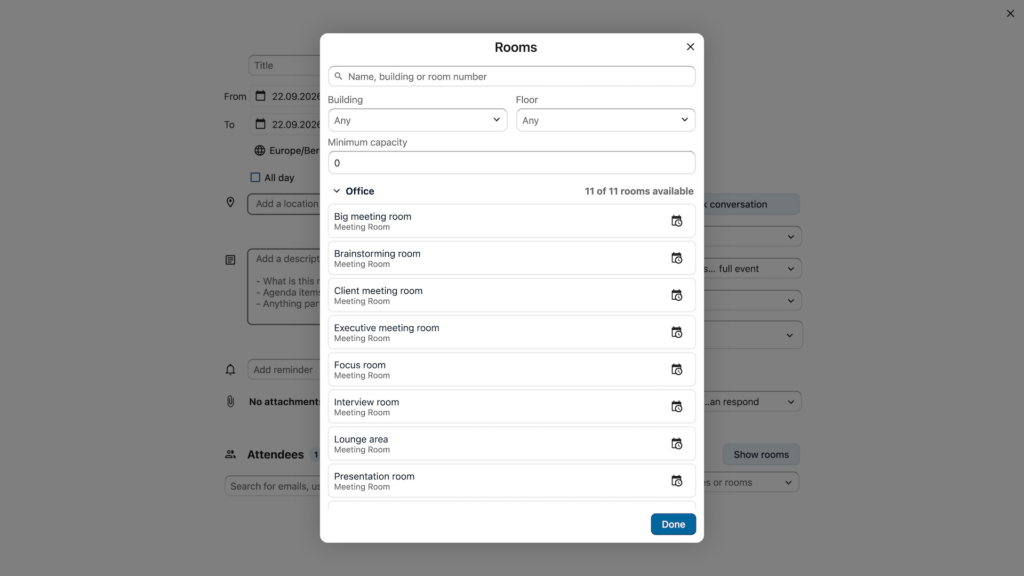Open availability calendar for Big meeting room
Screen dimensions: 1024x576
coord(677,221)
